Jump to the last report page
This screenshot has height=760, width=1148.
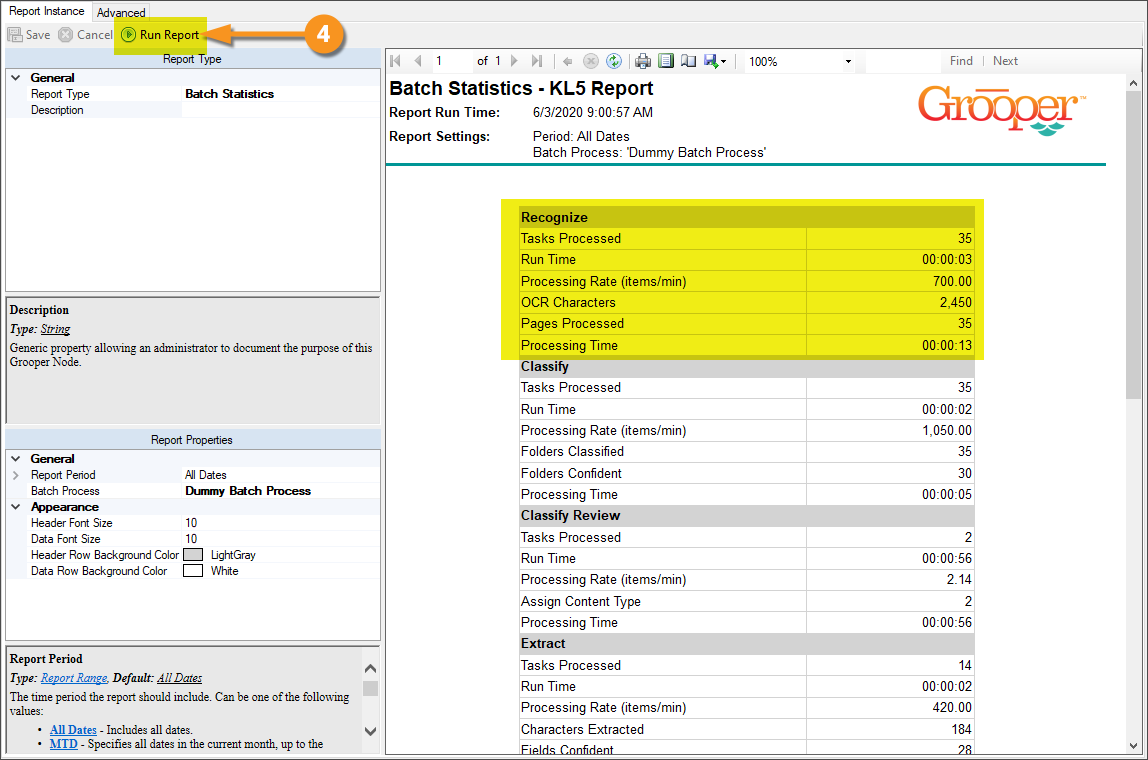pyautogui.click(x=537, y=61)
